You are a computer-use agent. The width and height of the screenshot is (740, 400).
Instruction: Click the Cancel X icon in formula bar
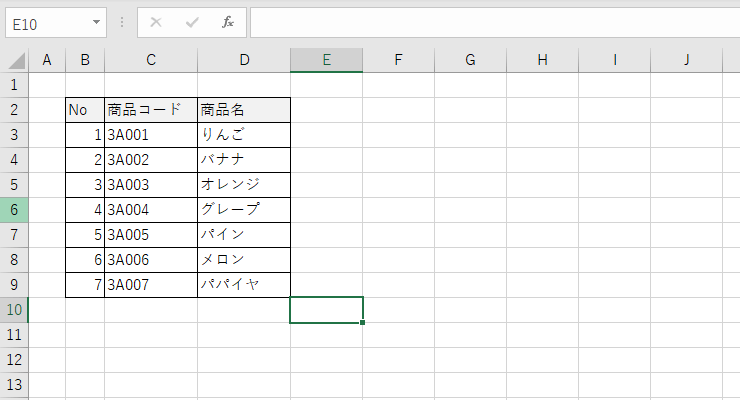[x=155, y=22]
